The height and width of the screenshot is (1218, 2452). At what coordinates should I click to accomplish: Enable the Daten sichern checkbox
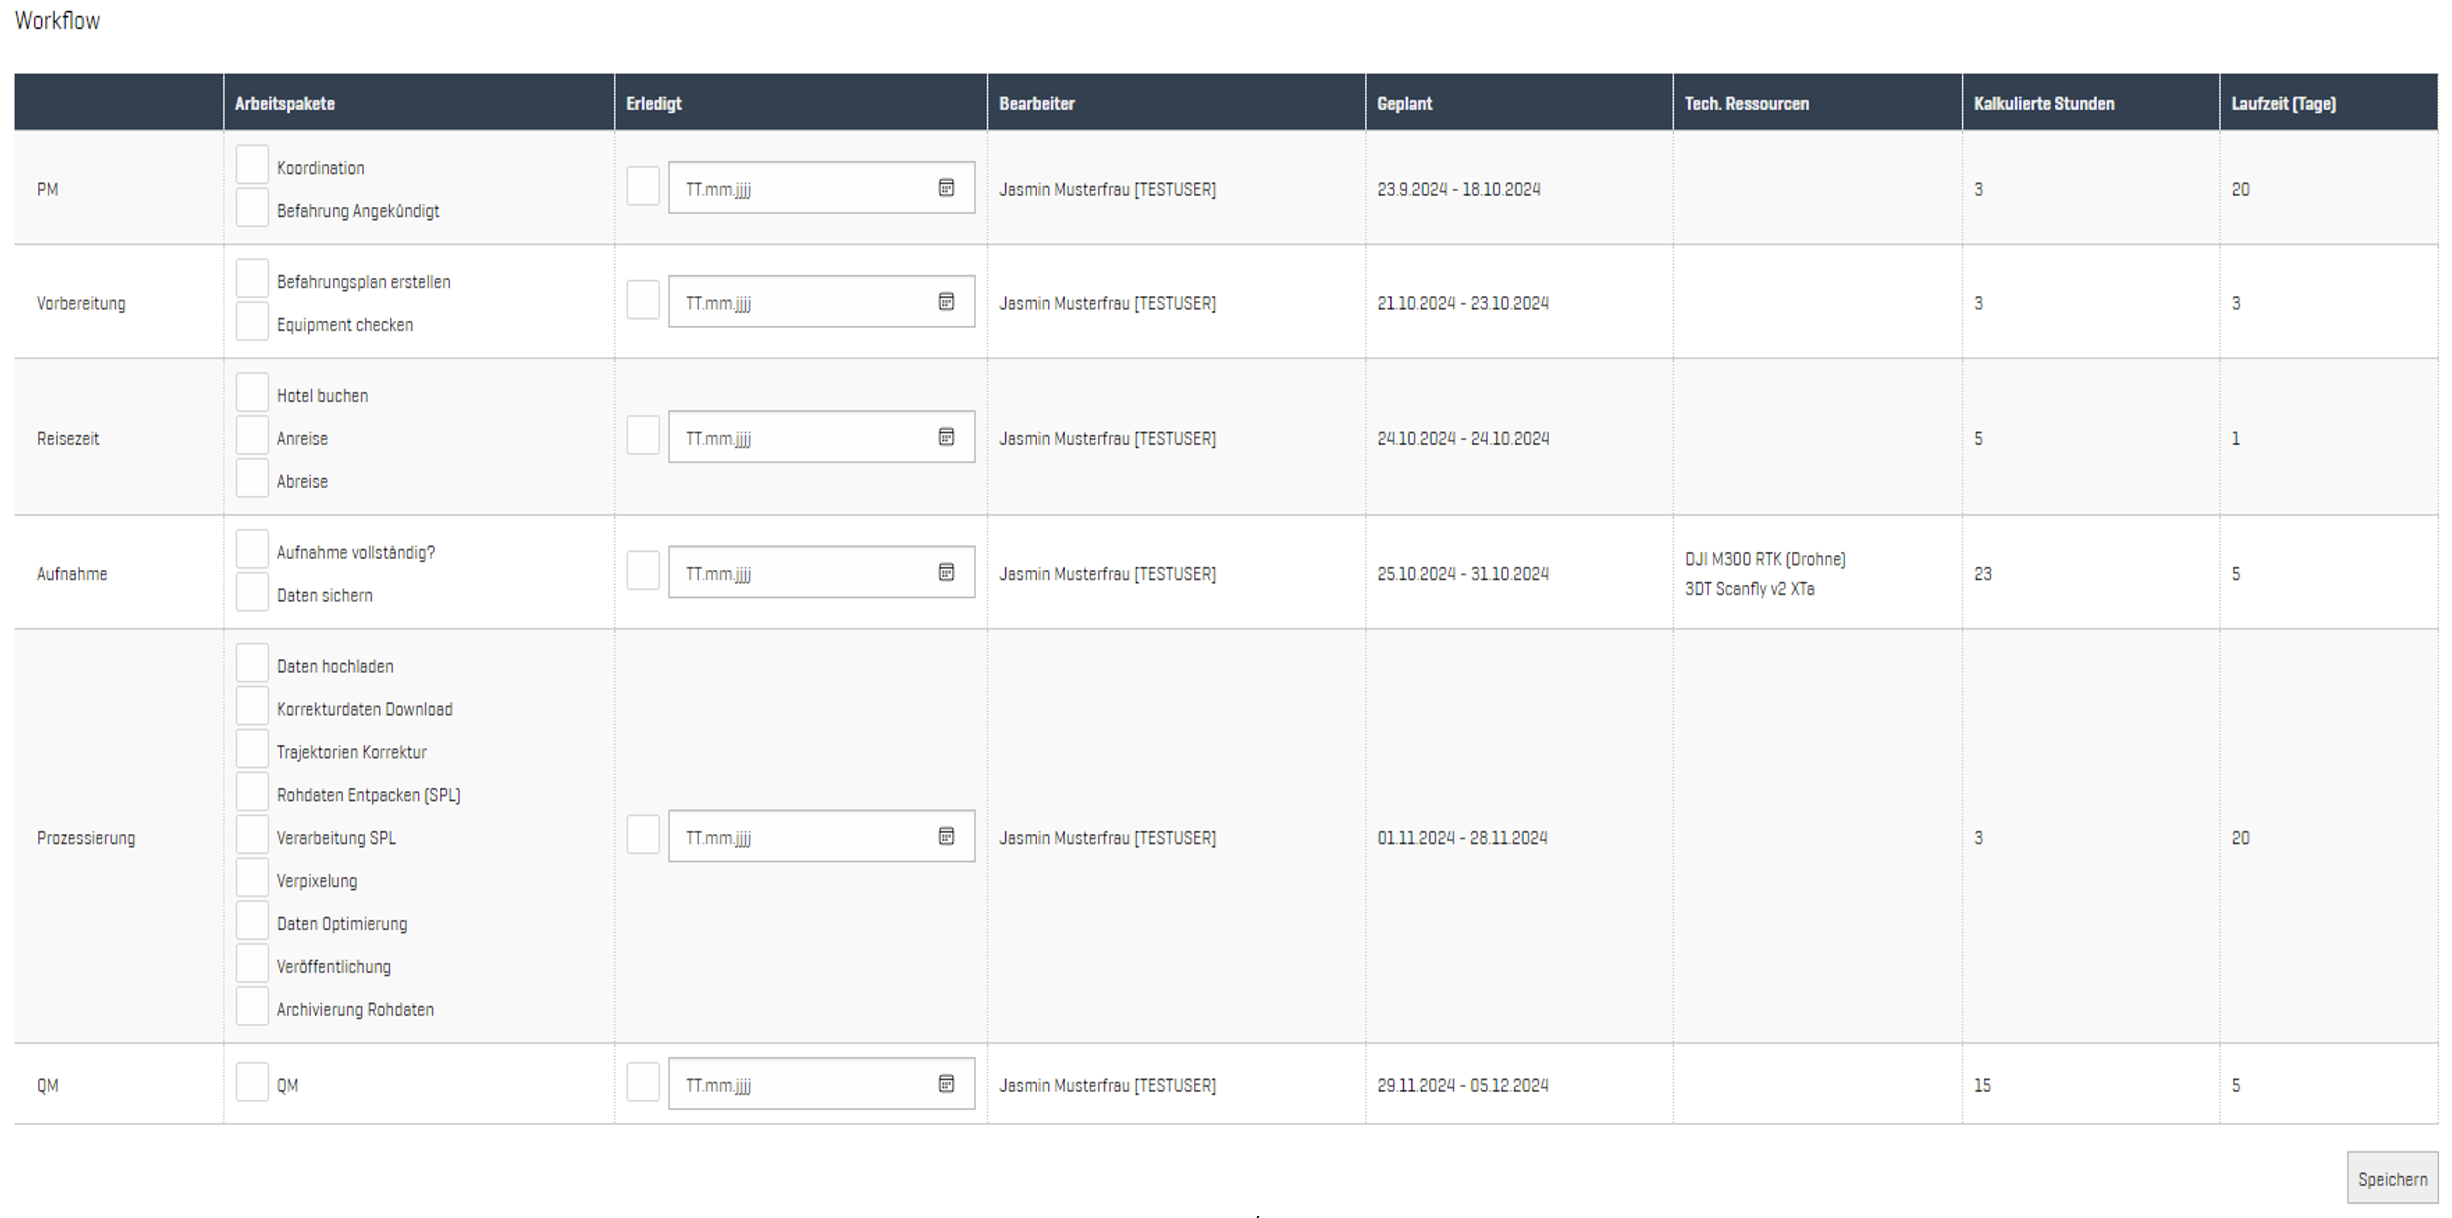click(252, 592)
